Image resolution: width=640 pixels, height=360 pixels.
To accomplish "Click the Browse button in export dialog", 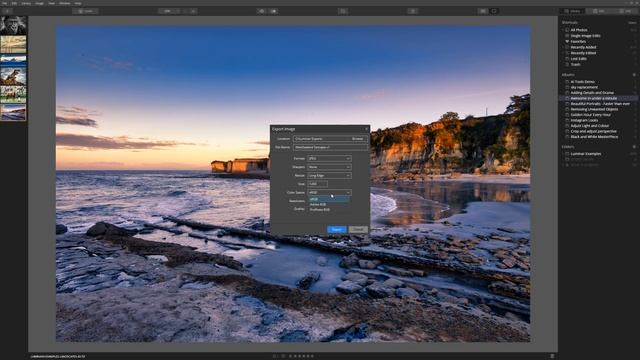I will click(358, 139).
